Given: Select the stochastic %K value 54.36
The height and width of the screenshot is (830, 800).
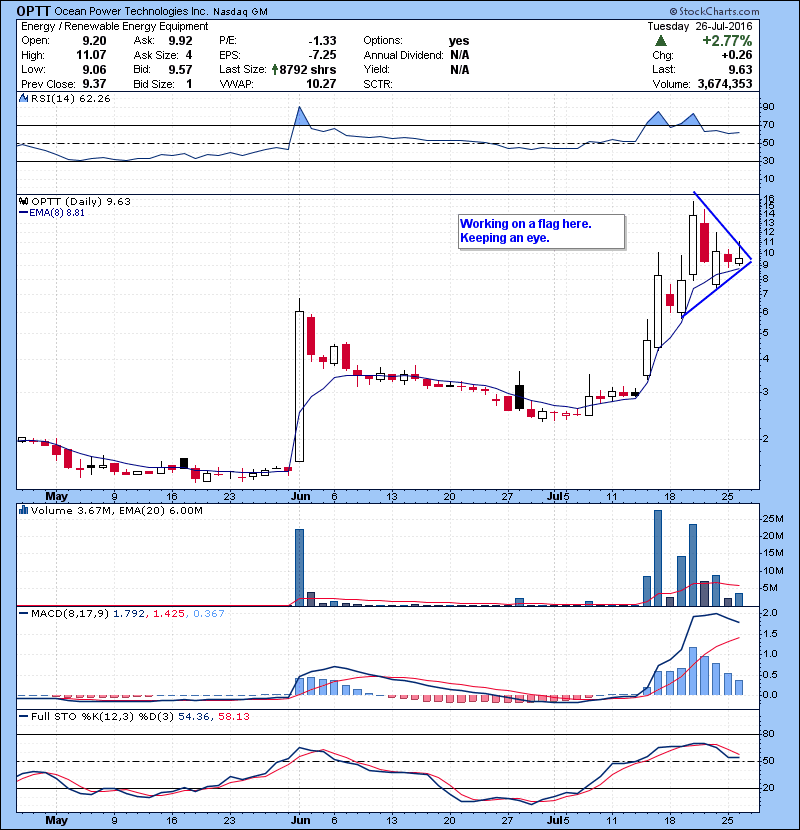Looking at the screenshot, I should [x=193, y=716].
